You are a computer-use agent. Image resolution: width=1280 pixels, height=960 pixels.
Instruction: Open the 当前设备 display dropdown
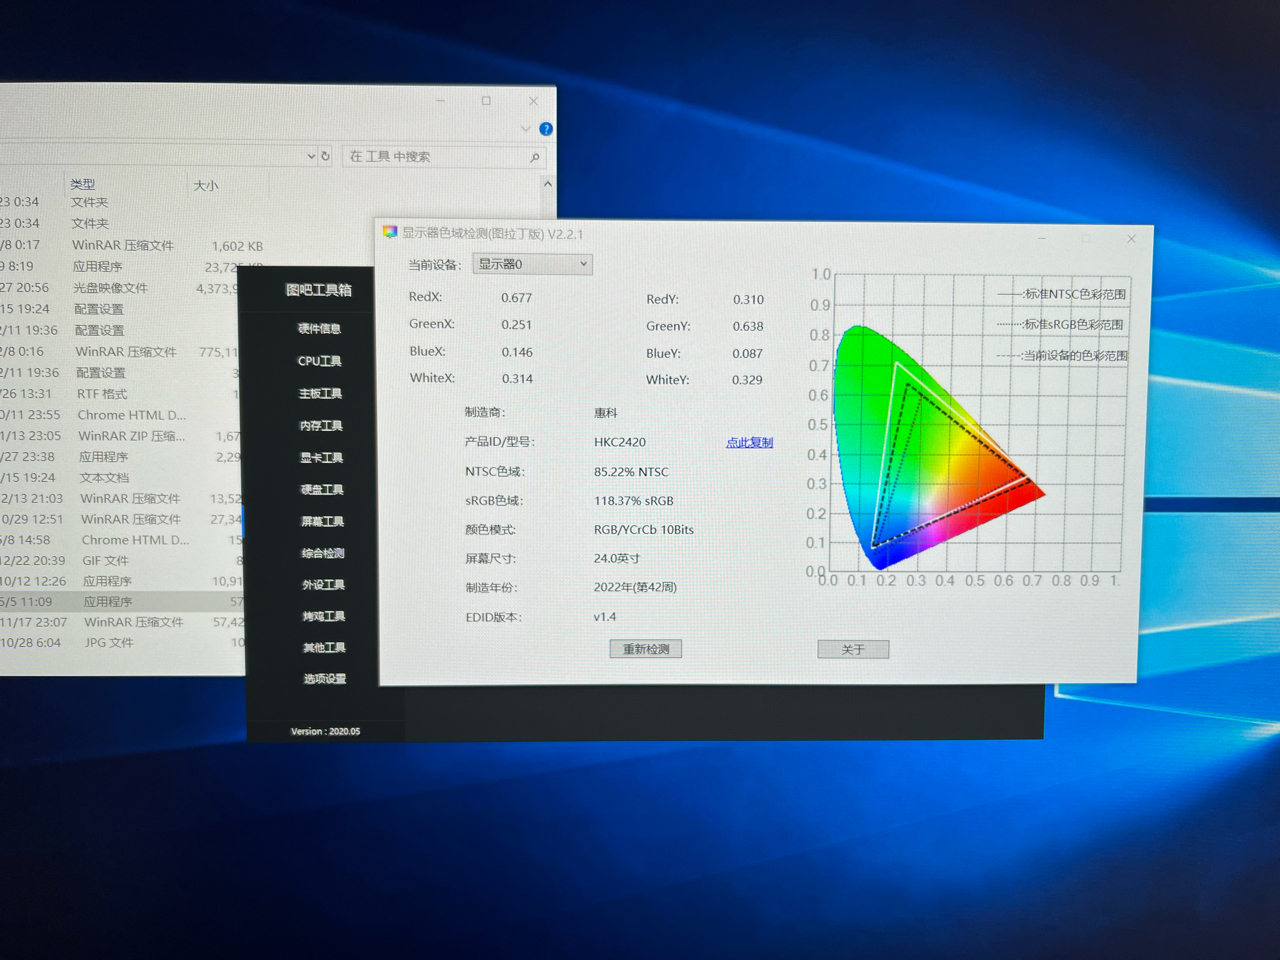(532, 264)
